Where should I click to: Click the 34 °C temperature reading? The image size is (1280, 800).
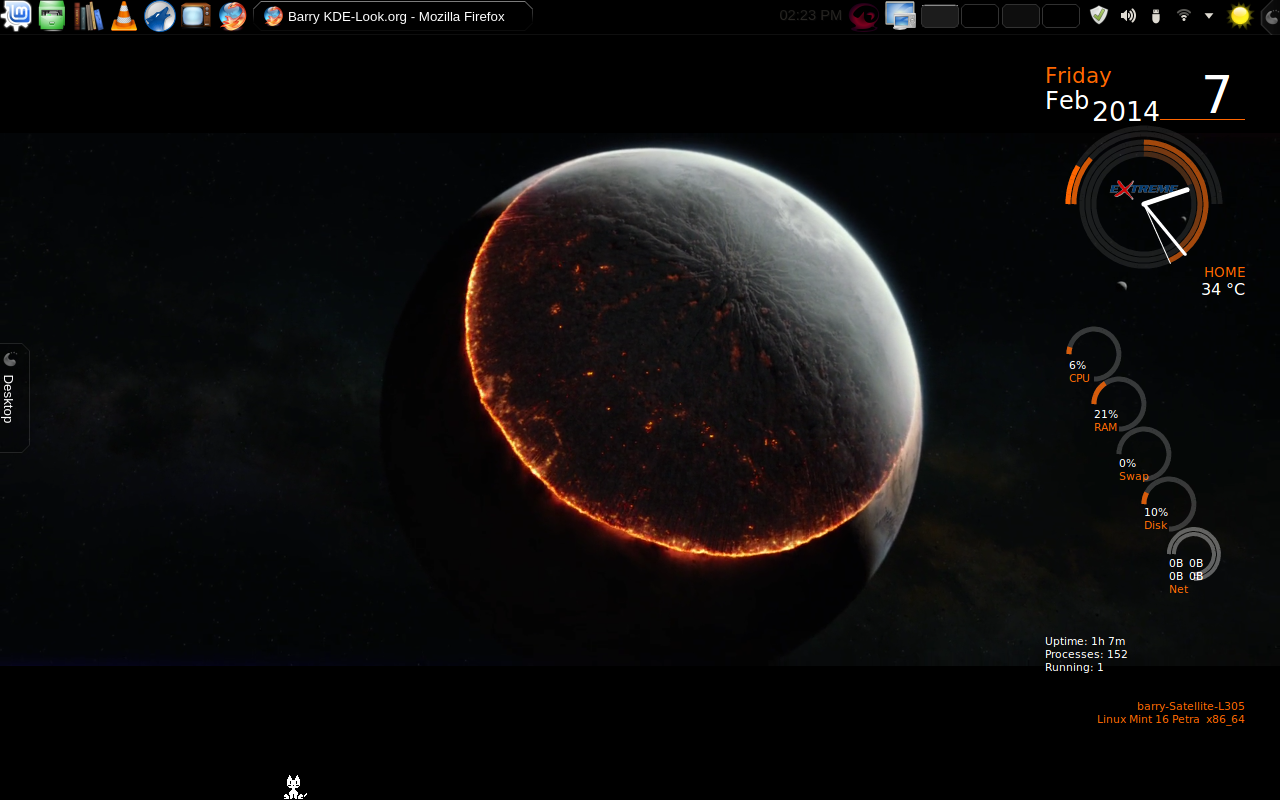1223,289
